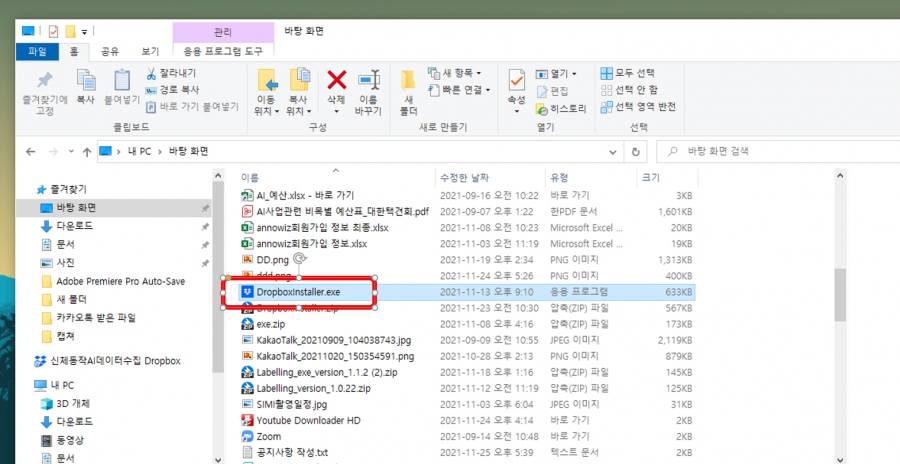Click the Delete (삭제) red X icon
The height and width of the screenshot is (464, 900).
click(337, 81)
